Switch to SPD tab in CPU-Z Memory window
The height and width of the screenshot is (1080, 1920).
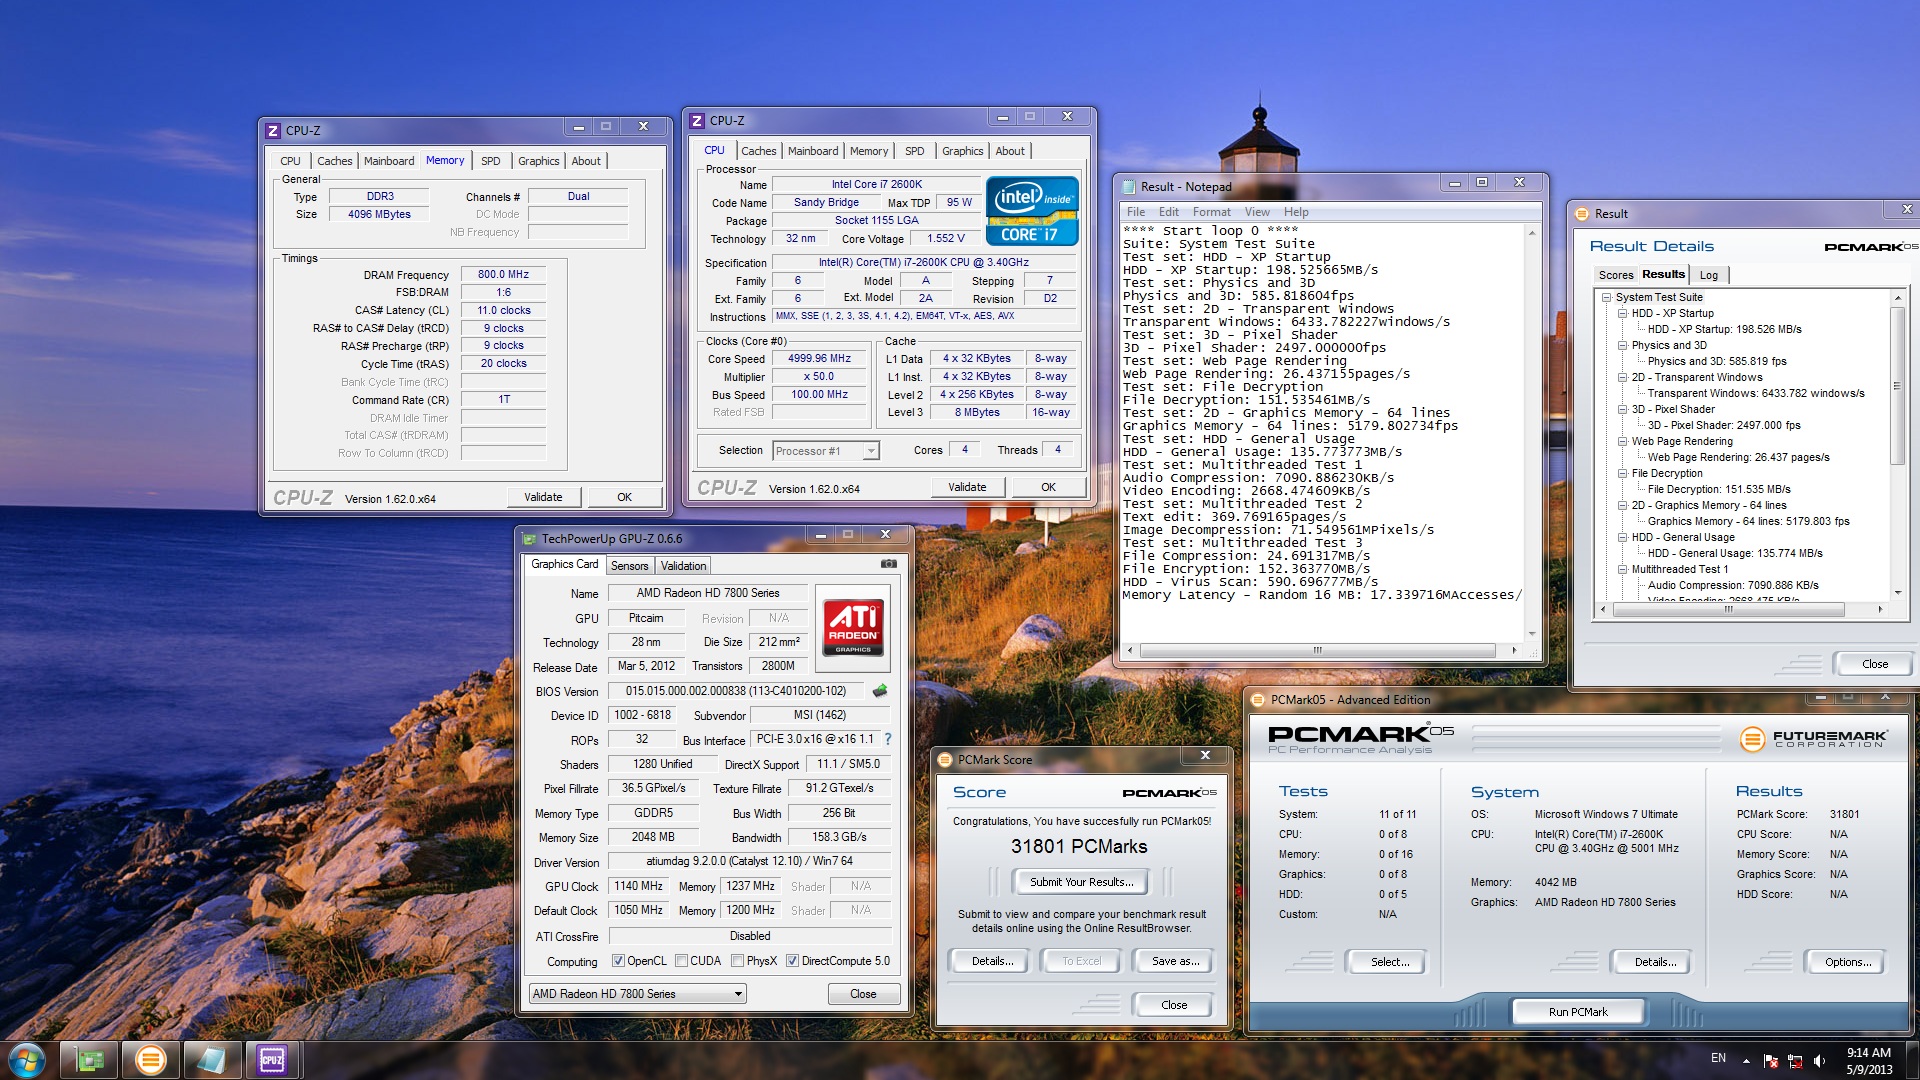[x=490, y=161]
